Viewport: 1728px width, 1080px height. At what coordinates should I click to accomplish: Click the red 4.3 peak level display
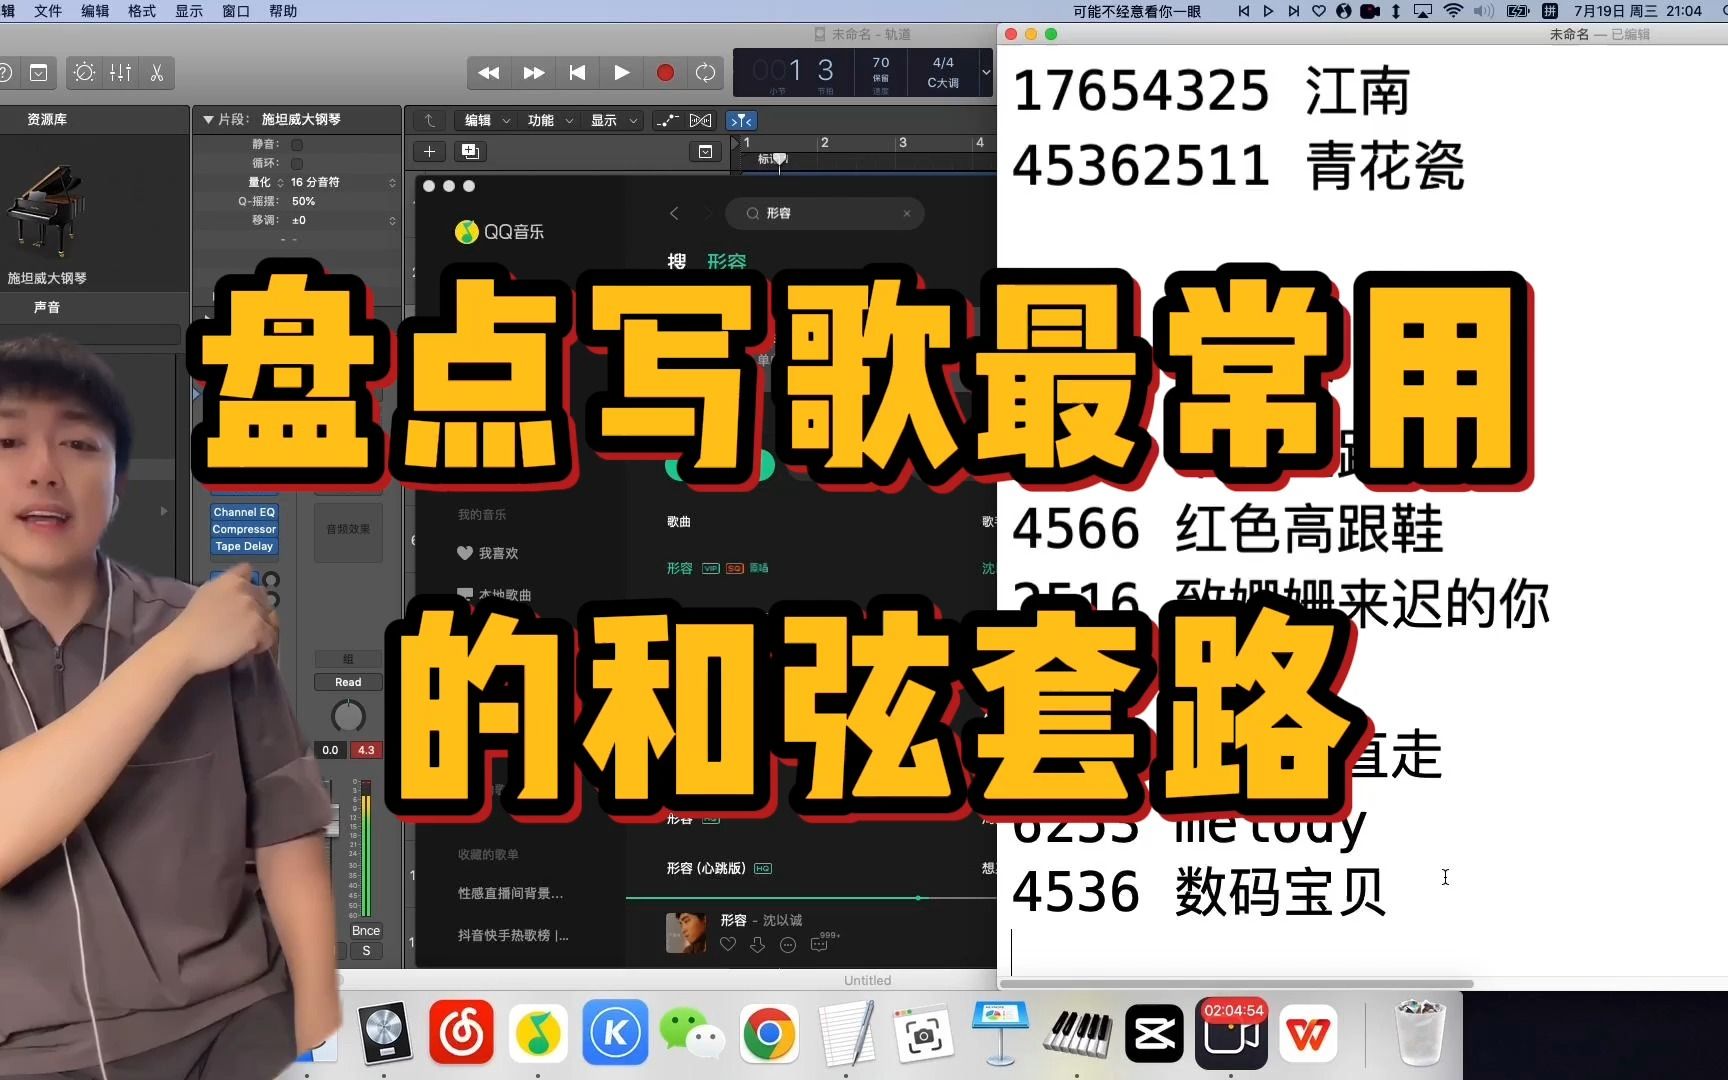pos(366,750)
